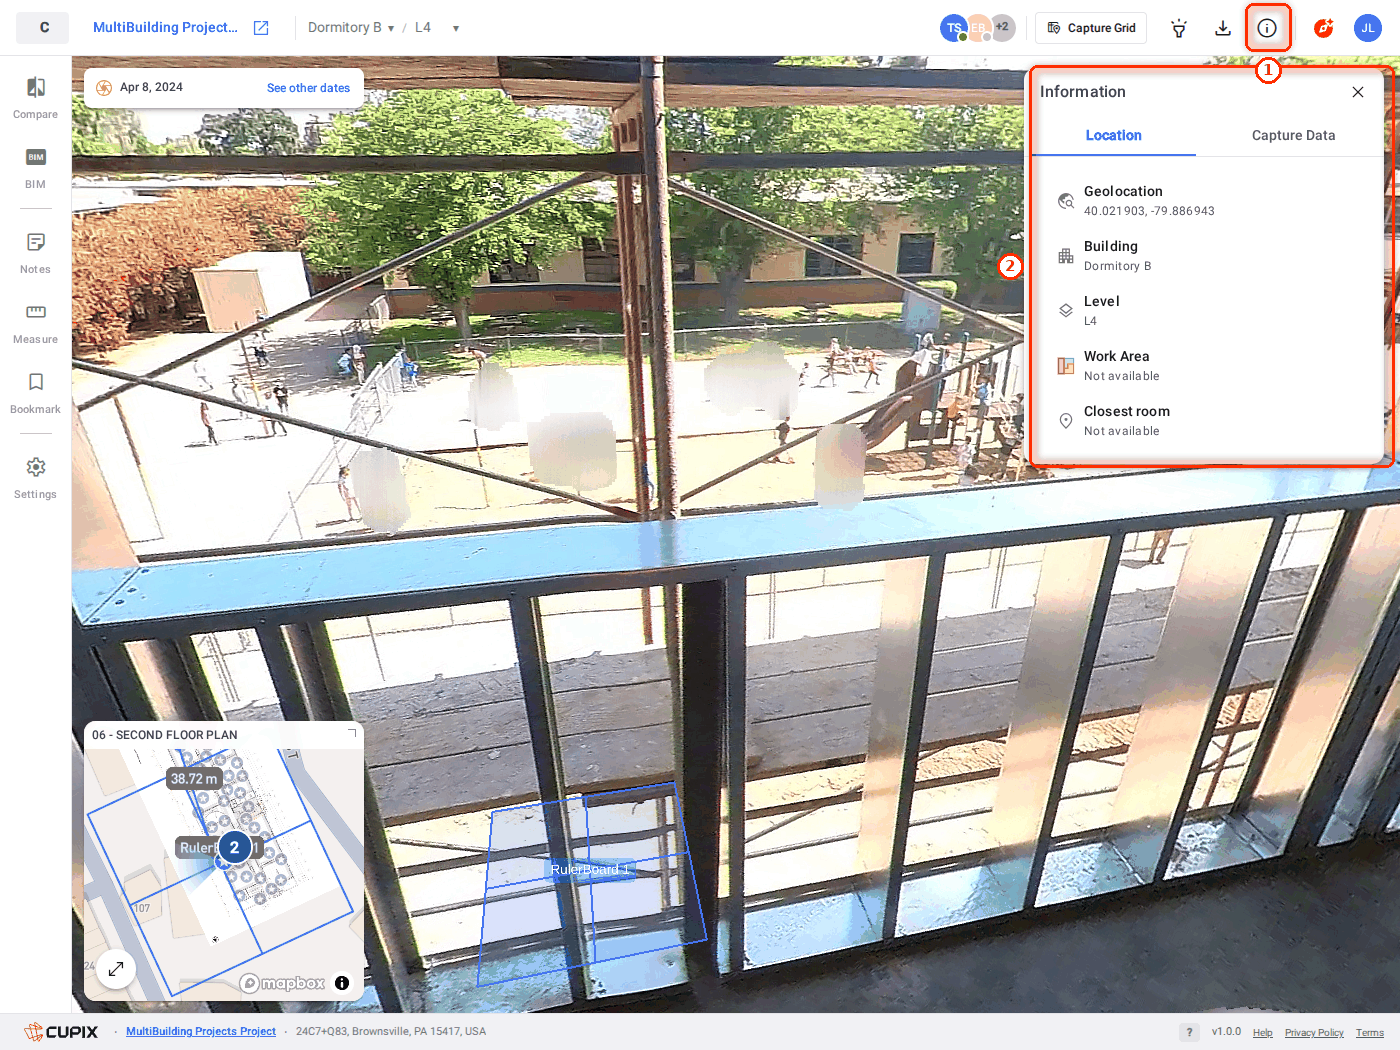Show the +2 additional collaborators
The height and width of the screenshot is (1050, 1400).
(1002, 28)
